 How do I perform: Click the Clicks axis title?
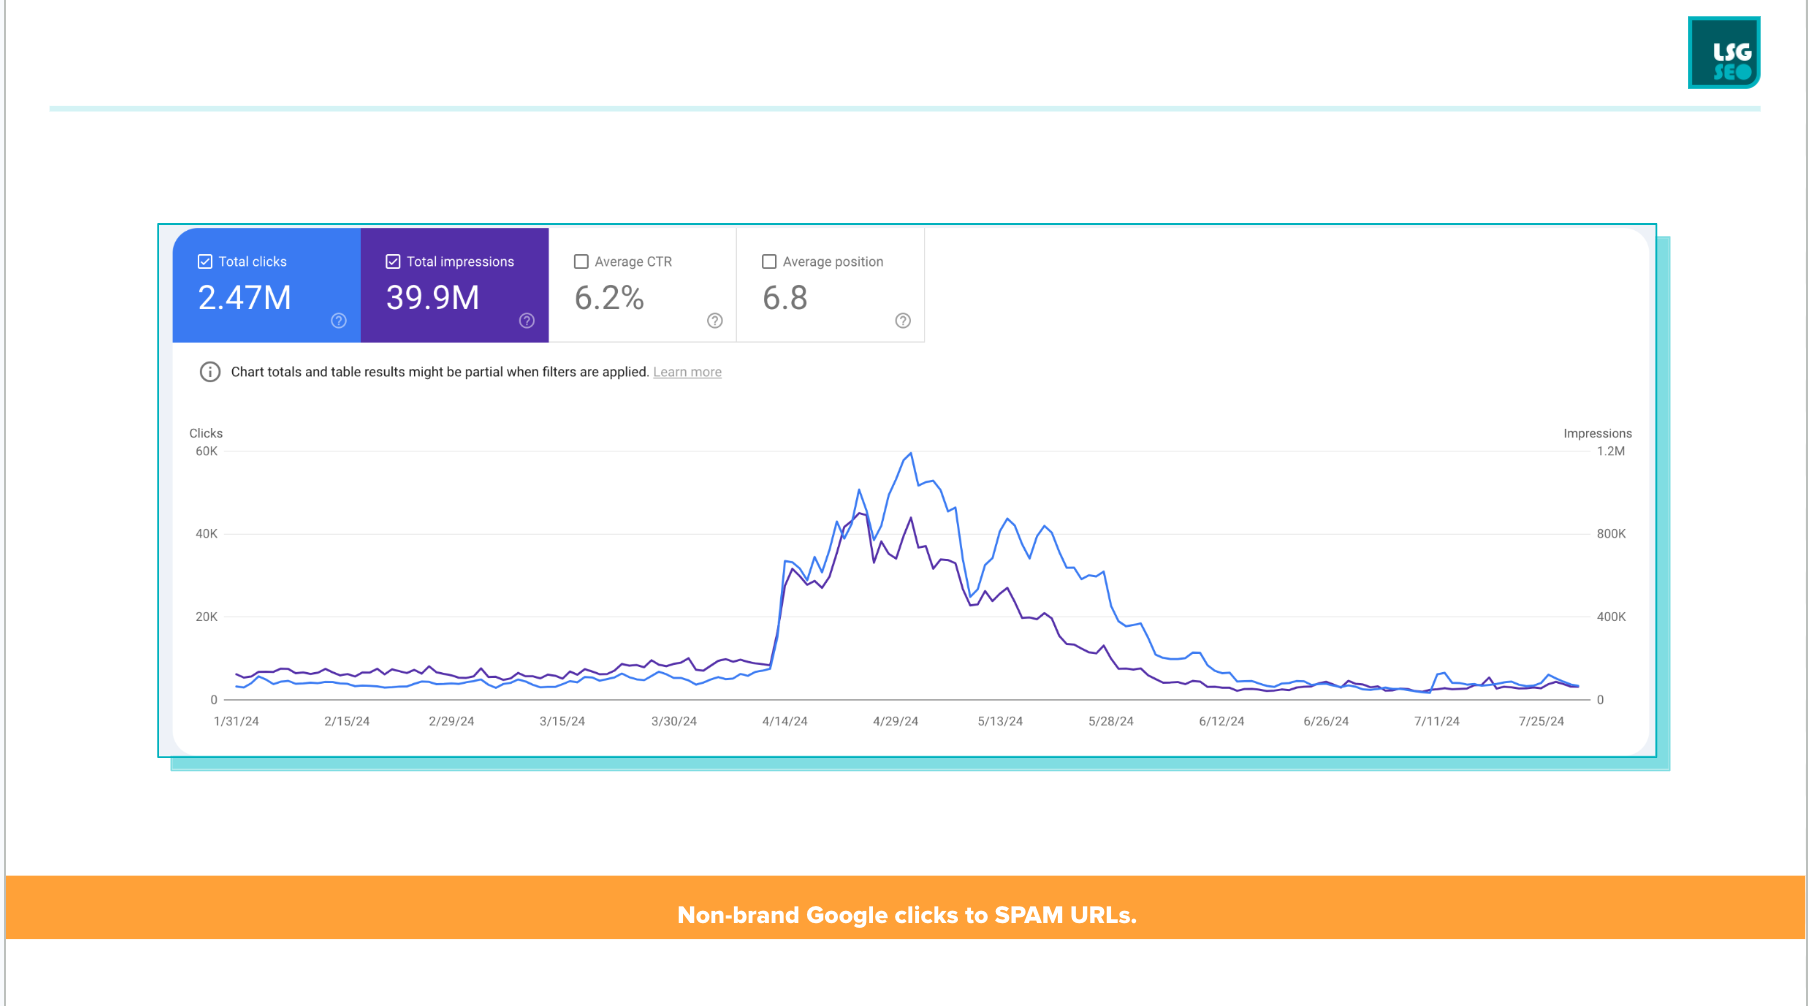pos(206,433)
